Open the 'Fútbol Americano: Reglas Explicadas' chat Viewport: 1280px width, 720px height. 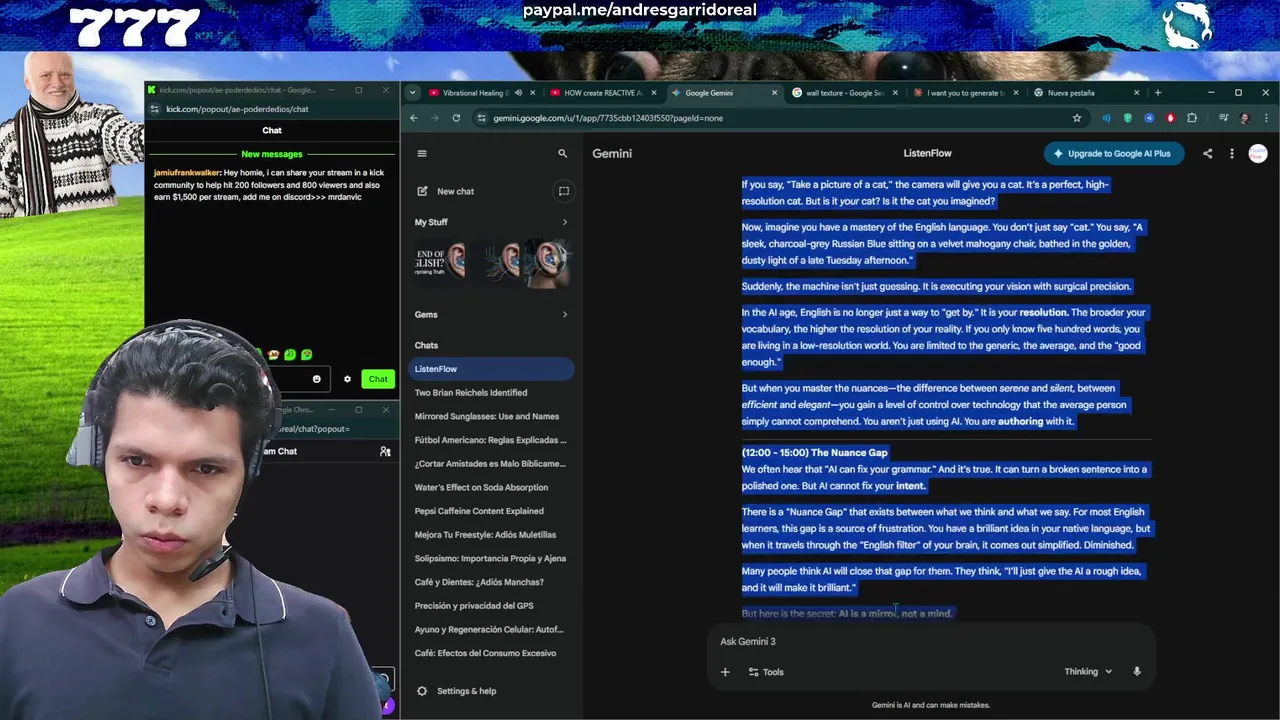490,440
